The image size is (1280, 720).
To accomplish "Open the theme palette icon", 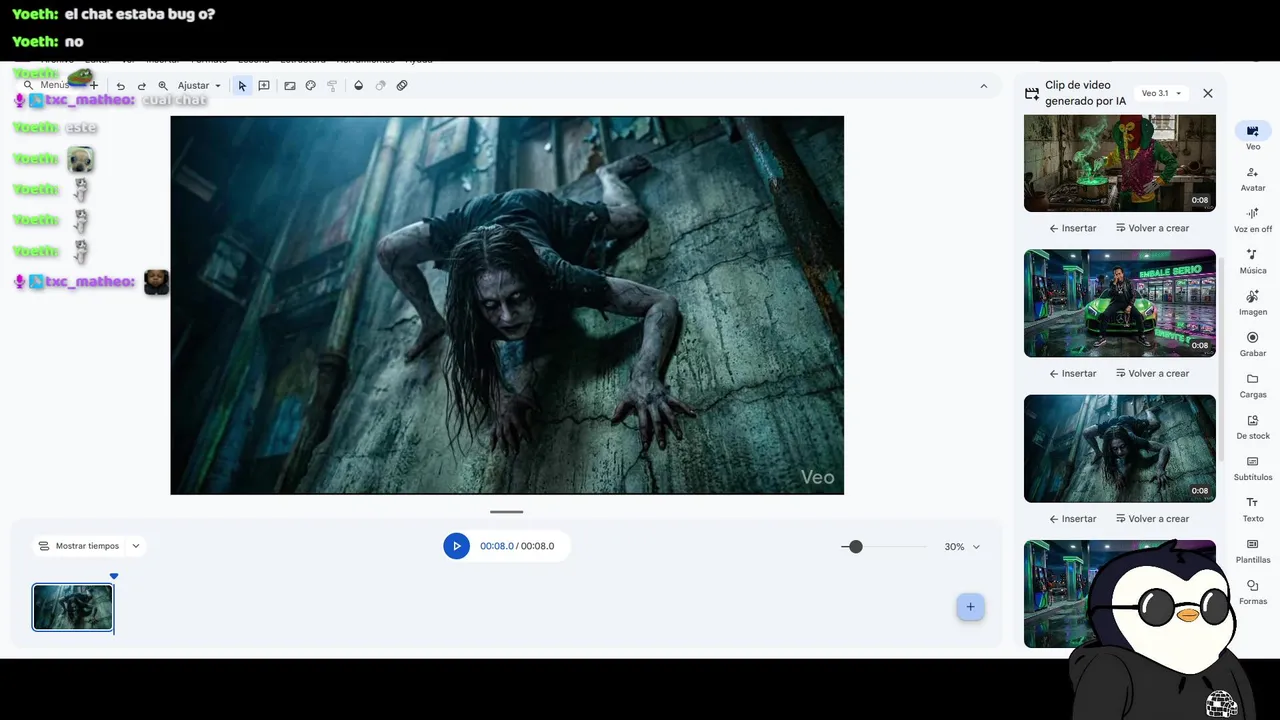I will [311, 86].
